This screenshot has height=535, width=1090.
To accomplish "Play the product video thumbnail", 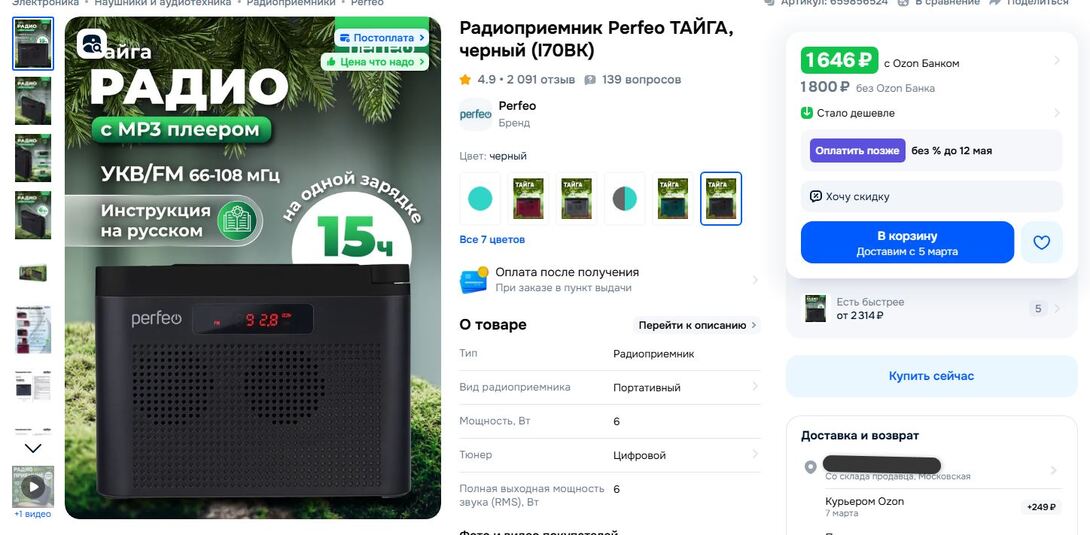I will point(33,486).
